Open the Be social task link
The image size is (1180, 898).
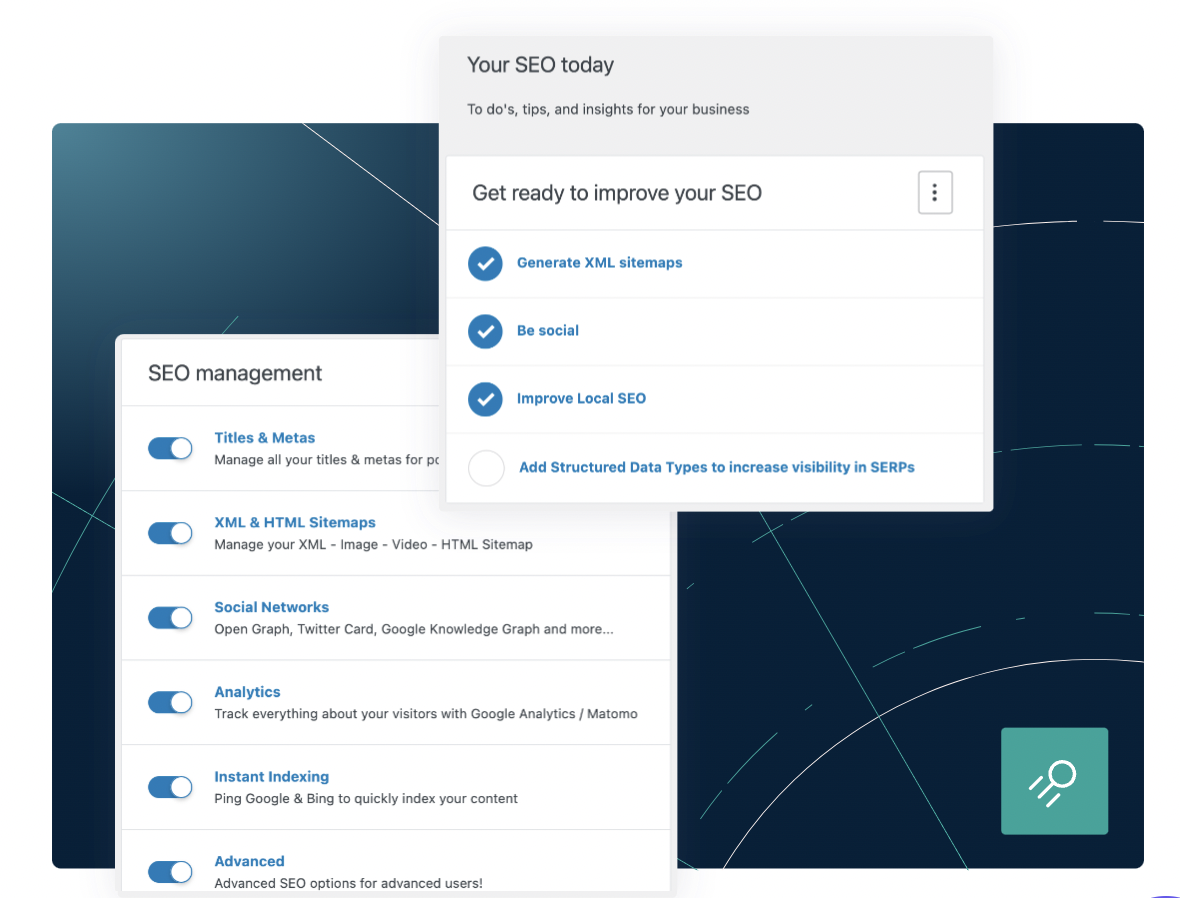click(547, 330)
